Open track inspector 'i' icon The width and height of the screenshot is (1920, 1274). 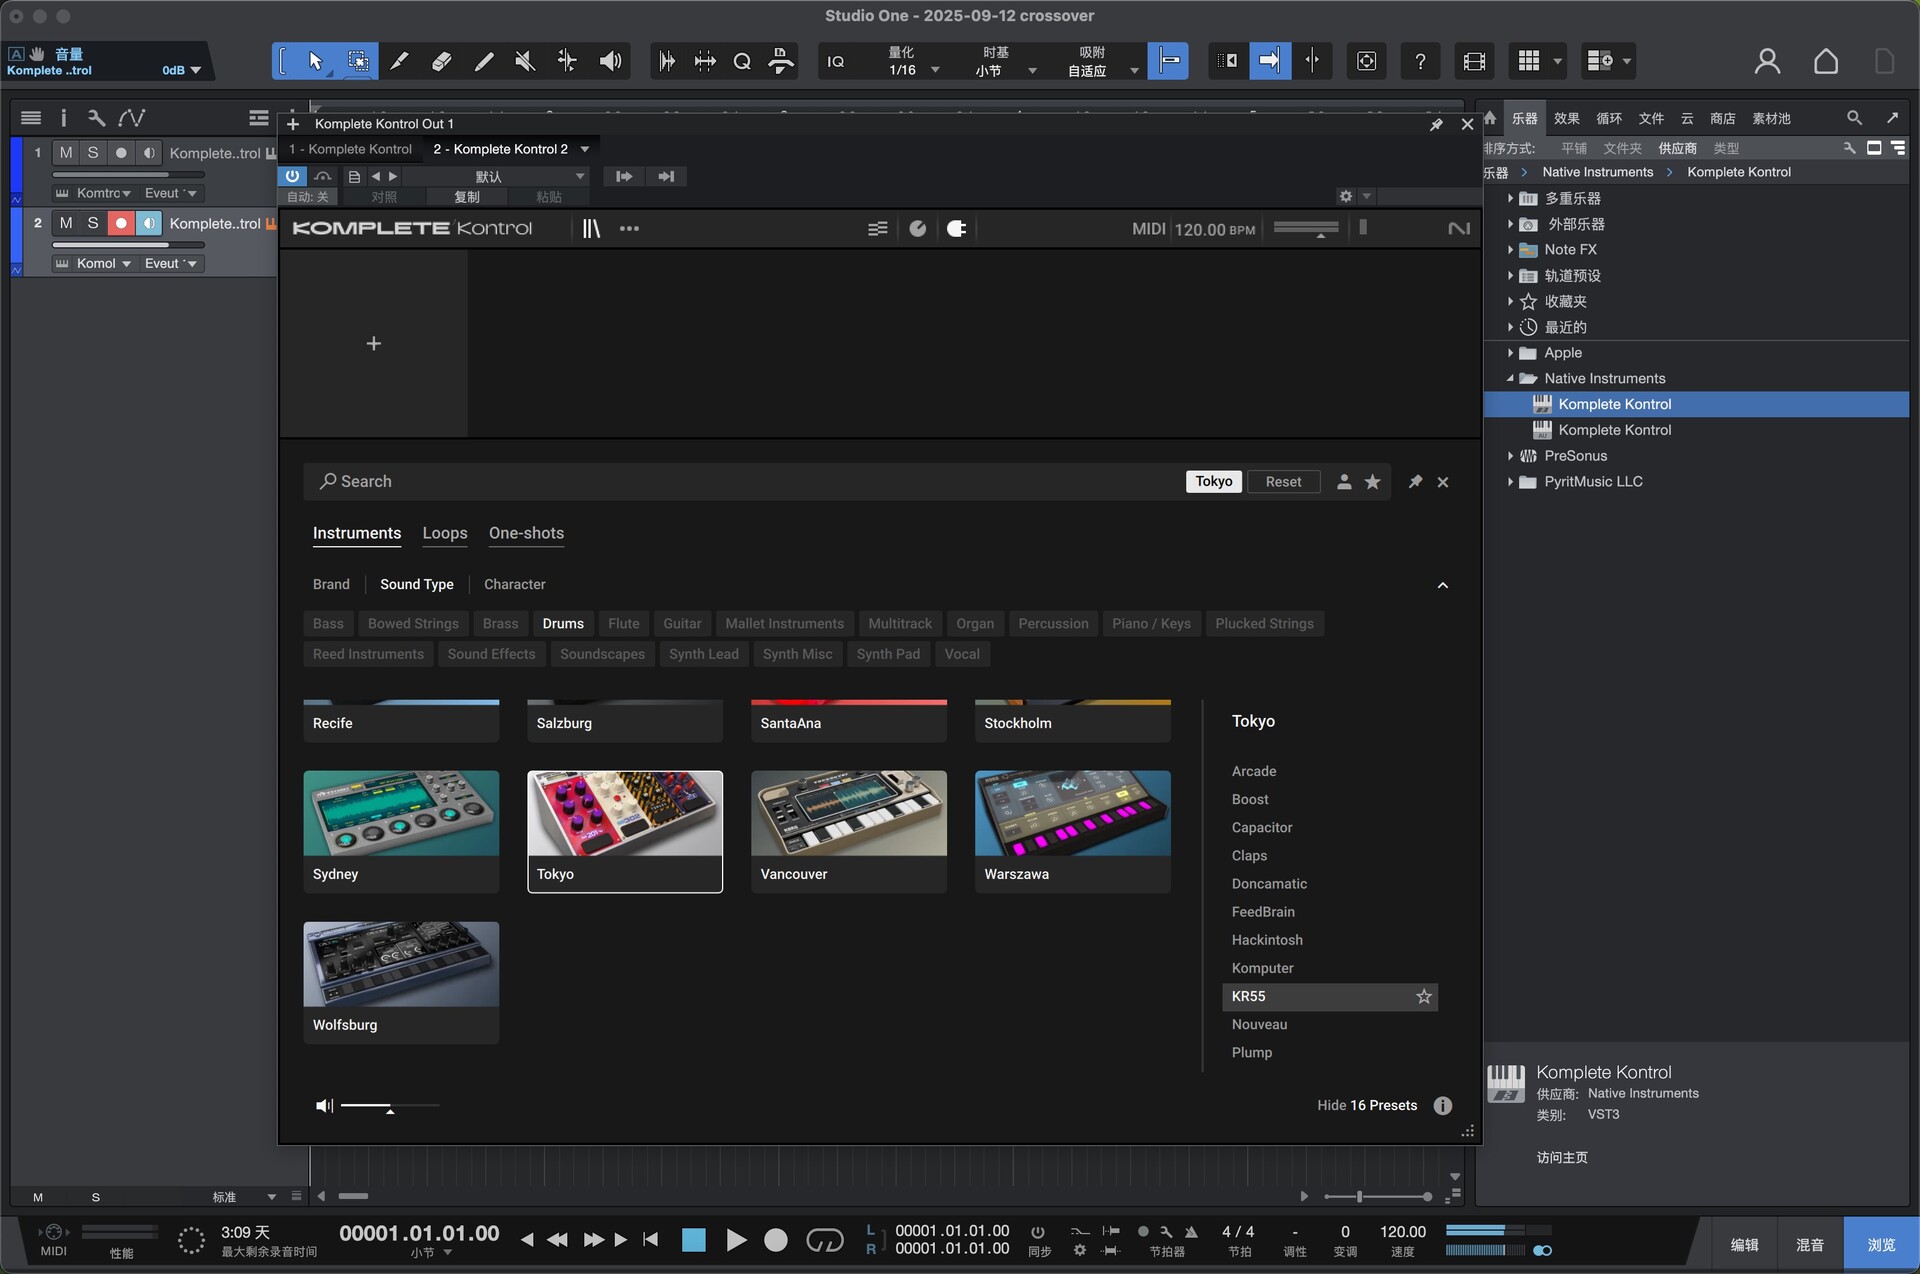[x=63, y=118]
